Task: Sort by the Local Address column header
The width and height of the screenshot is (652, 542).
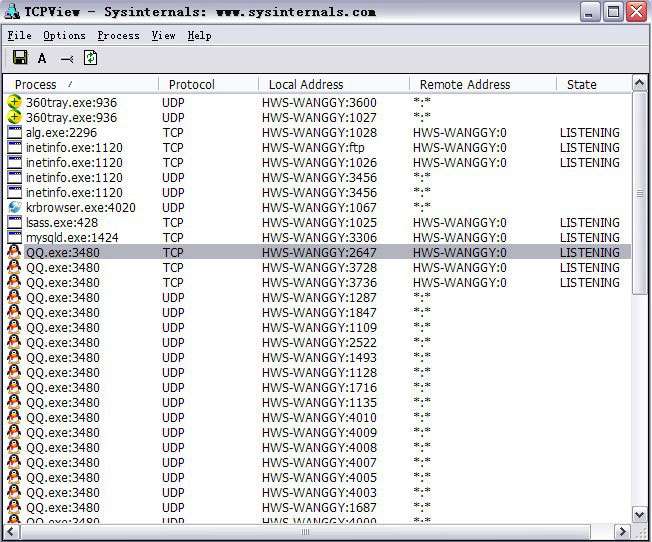Action: (x=334, y=84)
